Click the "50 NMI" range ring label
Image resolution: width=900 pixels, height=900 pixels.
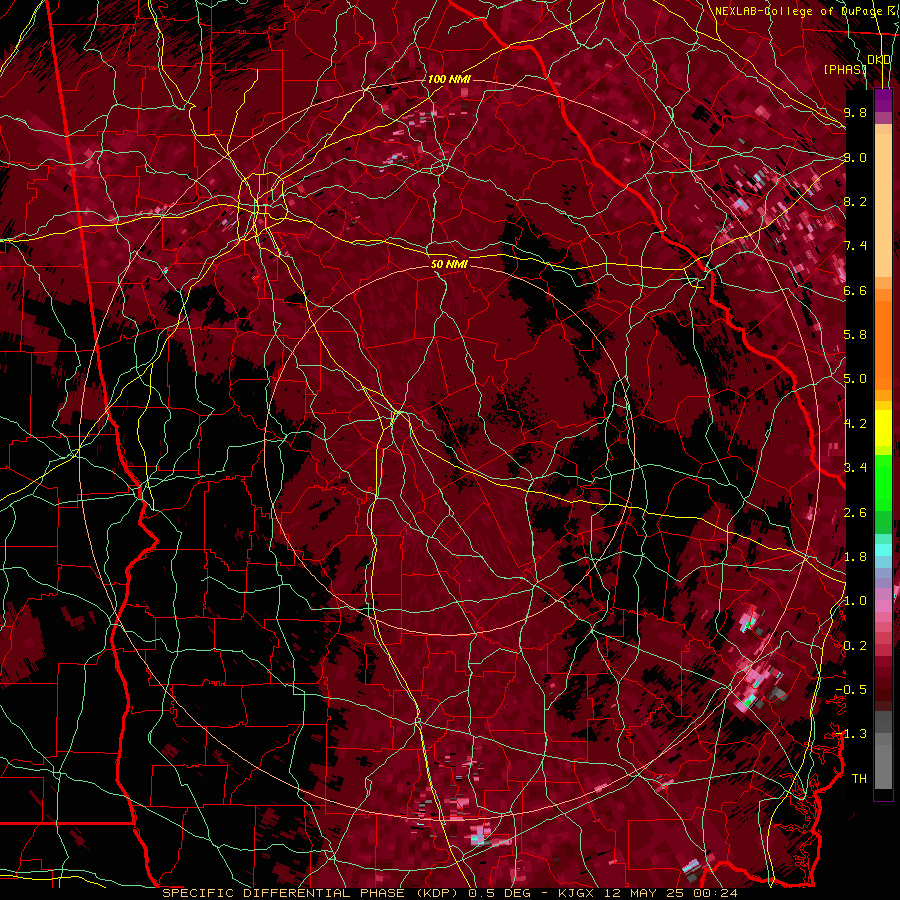(x=449, y=264)
